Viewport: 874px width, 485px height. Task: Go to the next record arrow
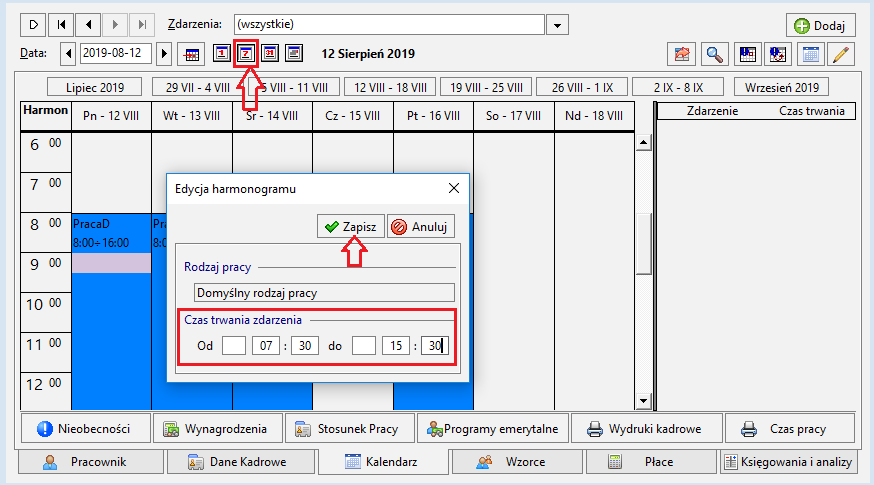coord(115,25)
